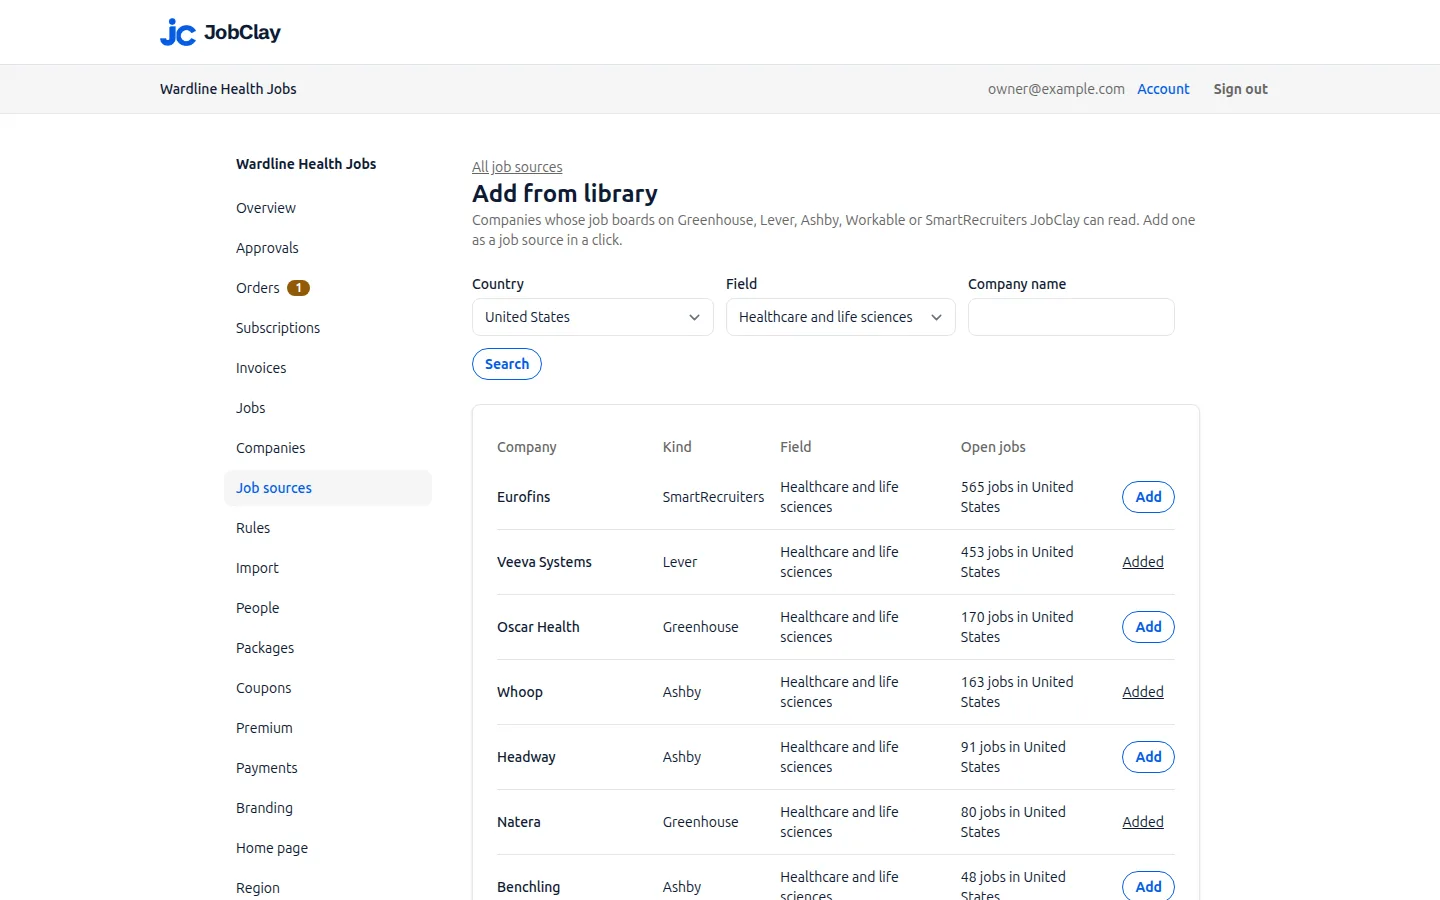
Task: Click the Oscar Health company name
Action: click(x=538, y=627)
